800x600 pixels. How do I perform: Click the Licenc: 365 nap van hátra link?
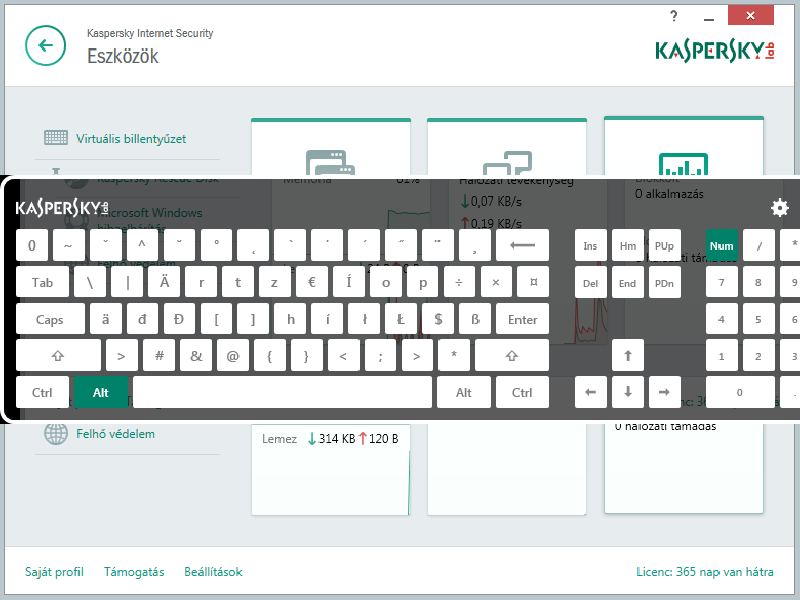(x=705, y=572)
